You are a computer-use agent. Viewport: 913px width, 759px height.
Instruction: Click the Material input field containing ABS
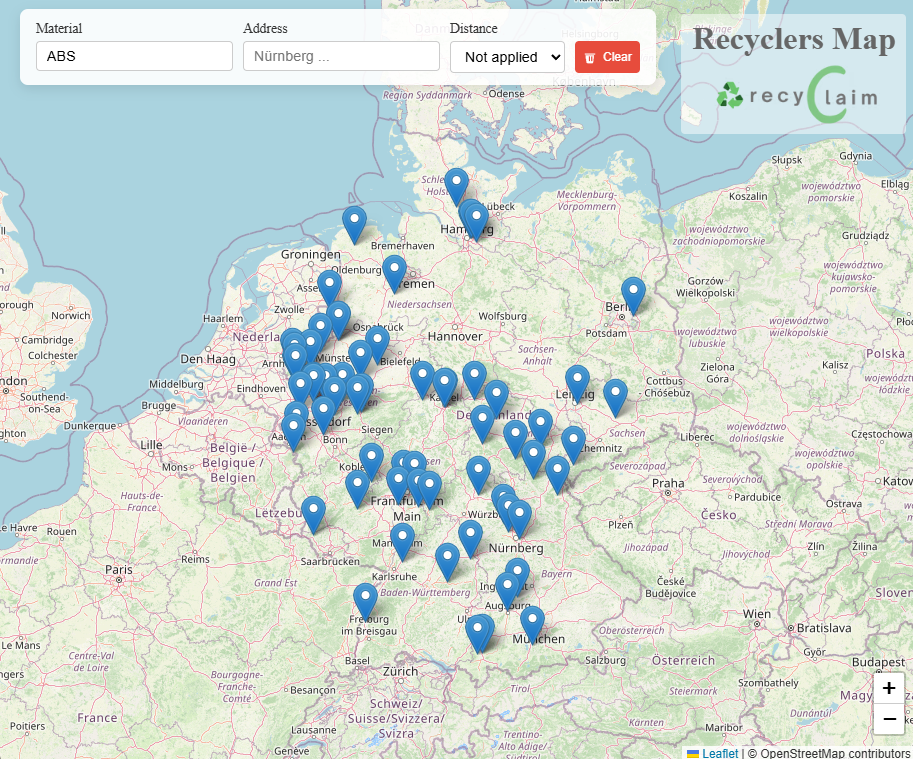point(134,56)
